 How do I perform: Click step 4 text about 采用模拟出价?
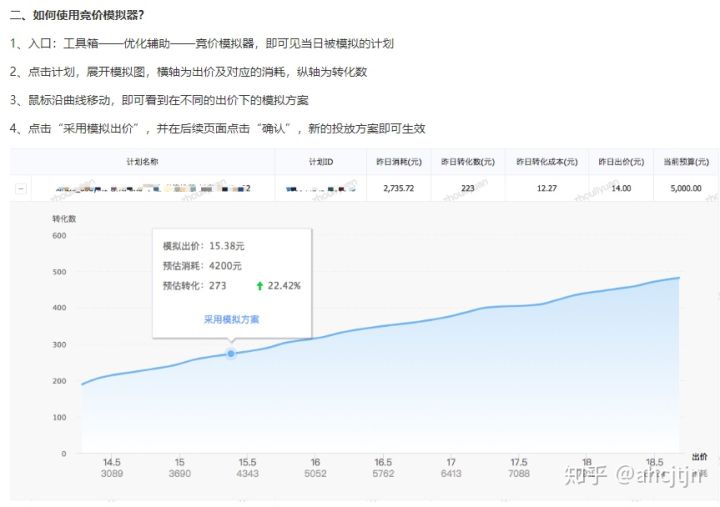click(218, 128)
